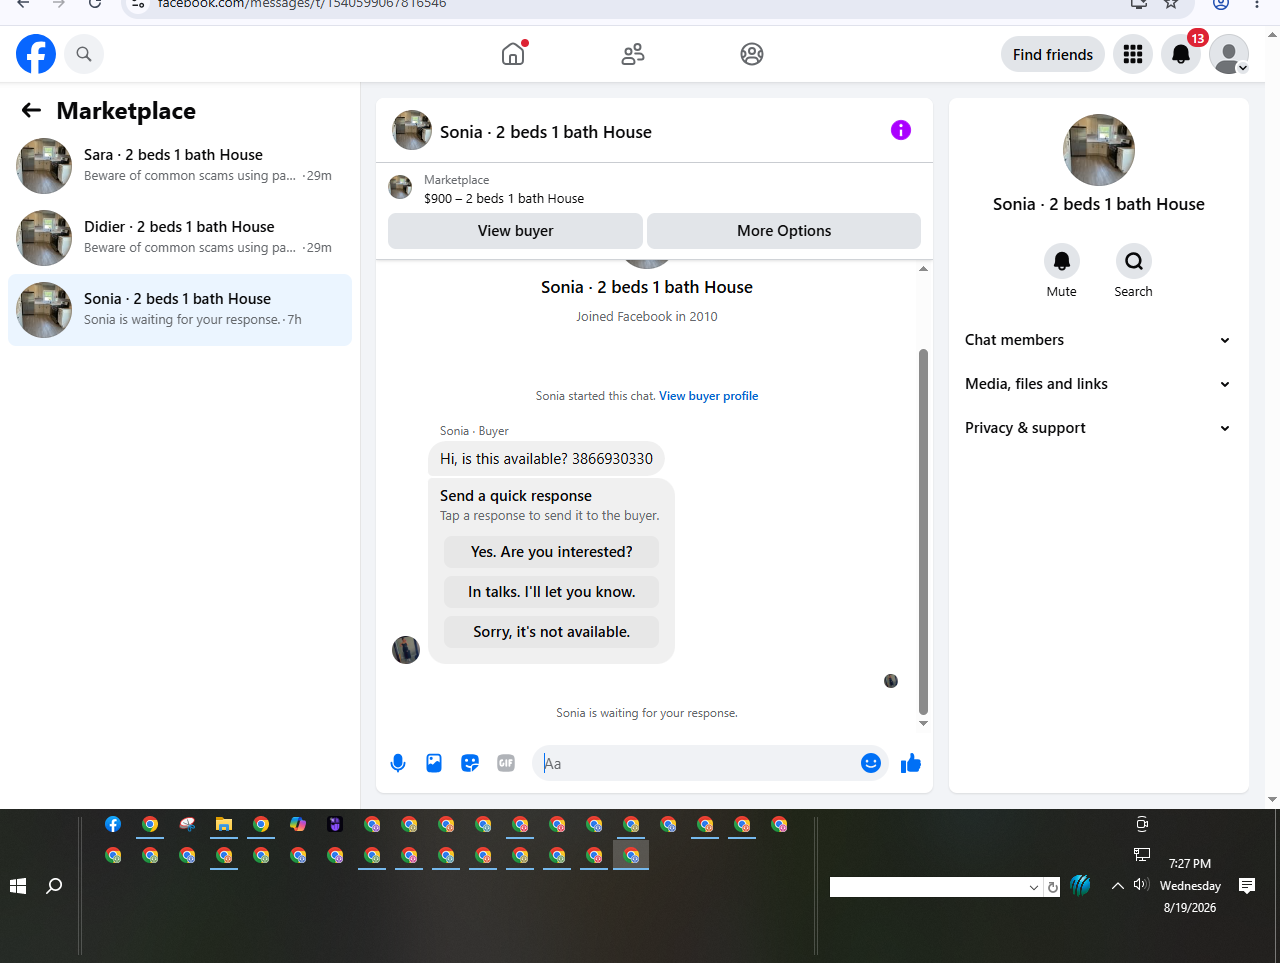Viewport: 1280px width, 963px height.
Task: Show hidden system tray icons chevron
Action: tap(1118, 885)
